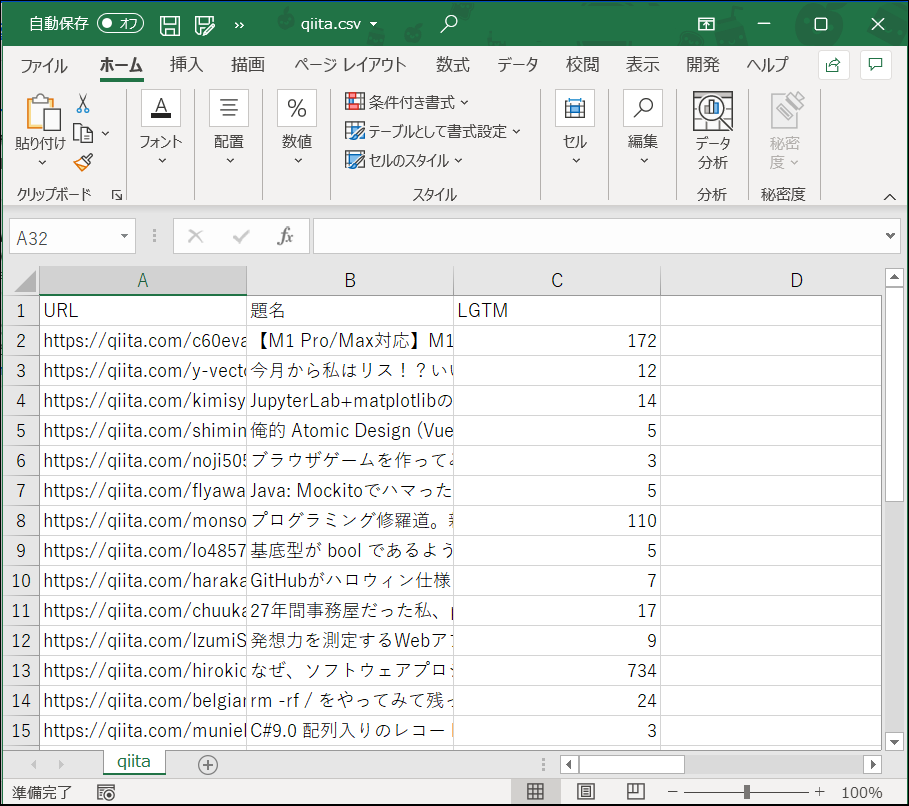The image size is (909, 806).
Task: Select the Format Painter brush icon
Action: click(x=83, y=162)
